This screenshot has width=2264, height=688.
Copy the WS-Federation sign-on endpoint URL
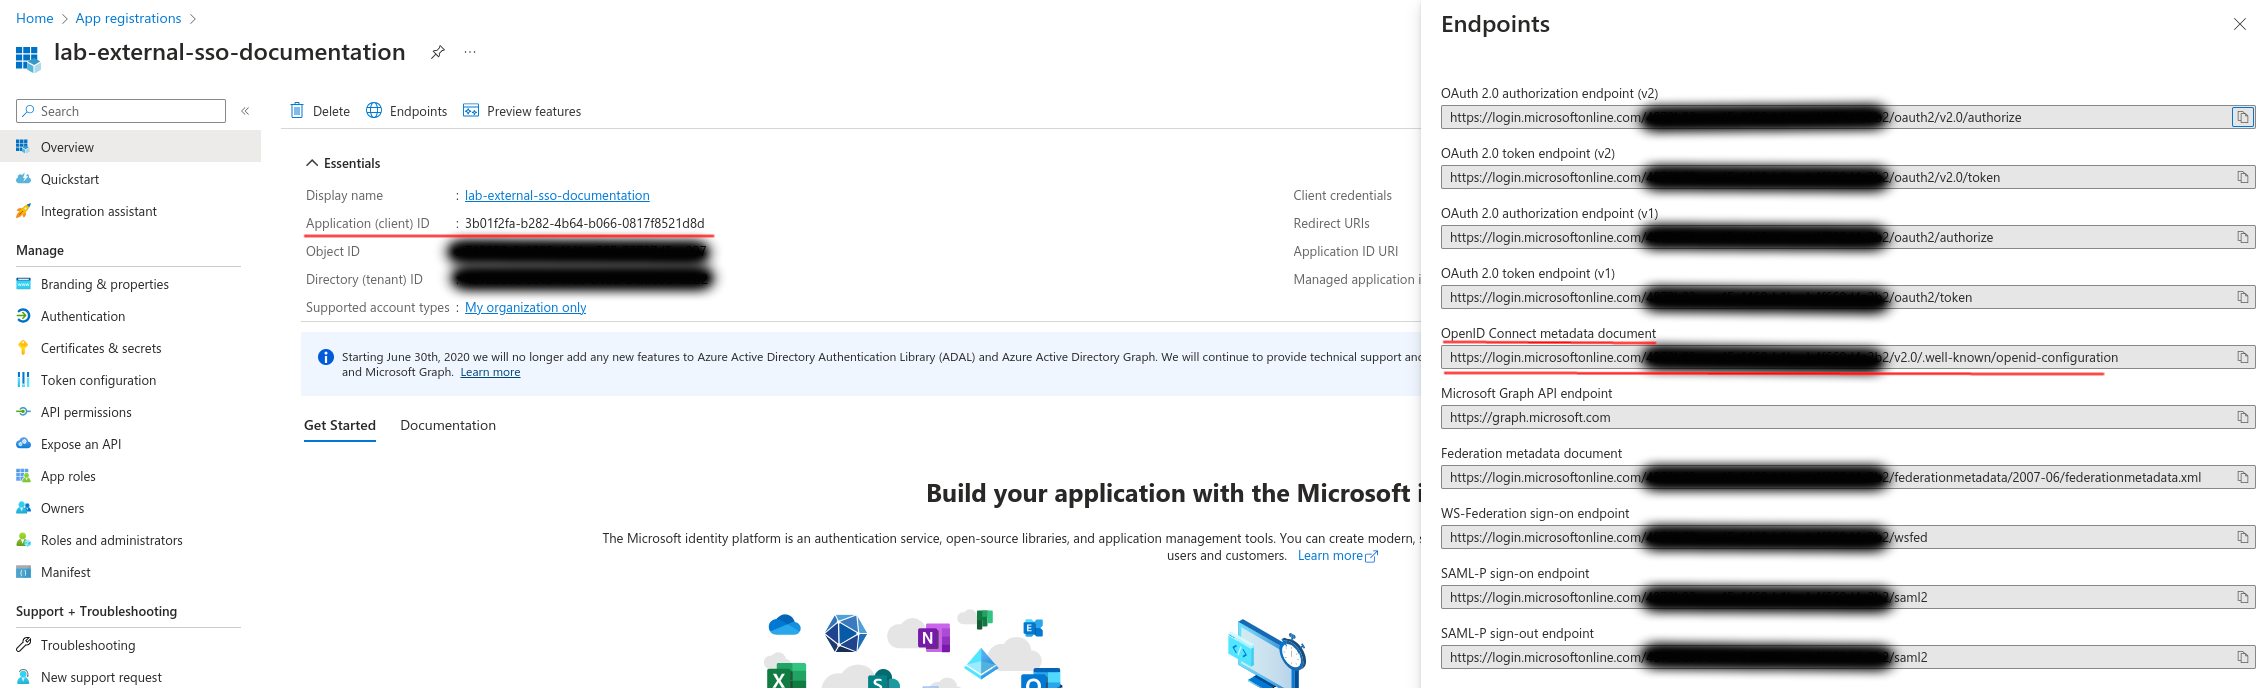click(2243, 537)
